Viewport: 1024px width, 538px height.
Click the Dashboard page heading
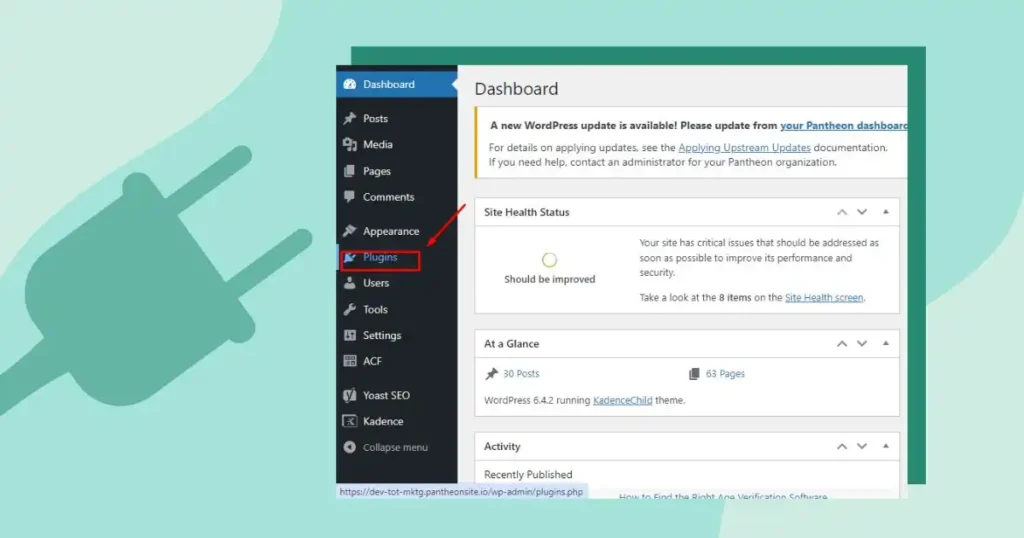coord(516,89)
